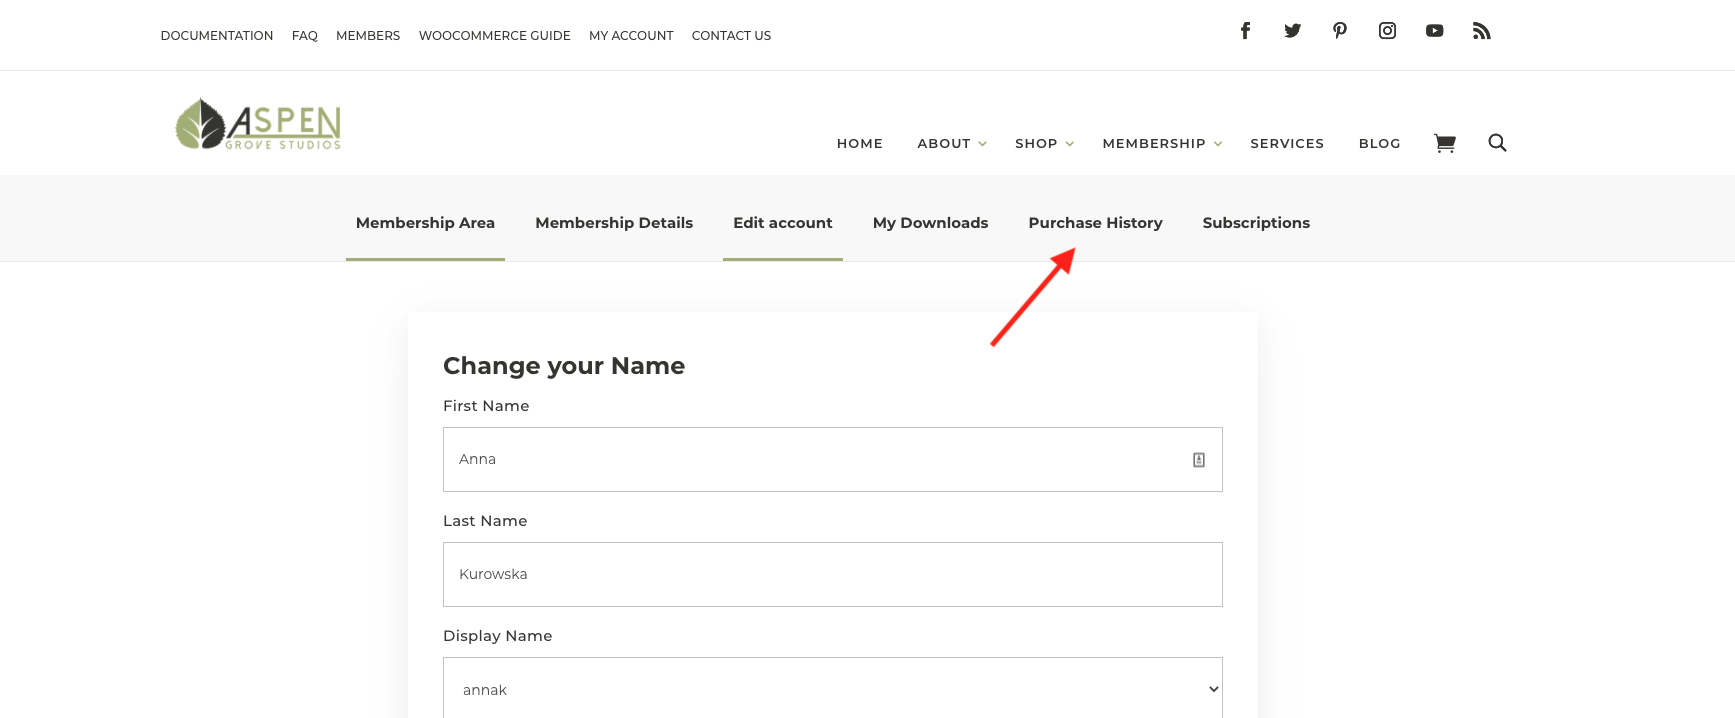Click the Last Name input field
Image resolution: width=1735 pixels, height=718 pixels.
[833, 575]
